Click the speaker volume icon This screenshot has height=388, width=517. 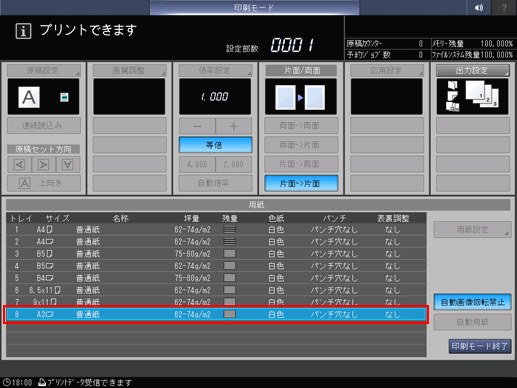point(478,7)
